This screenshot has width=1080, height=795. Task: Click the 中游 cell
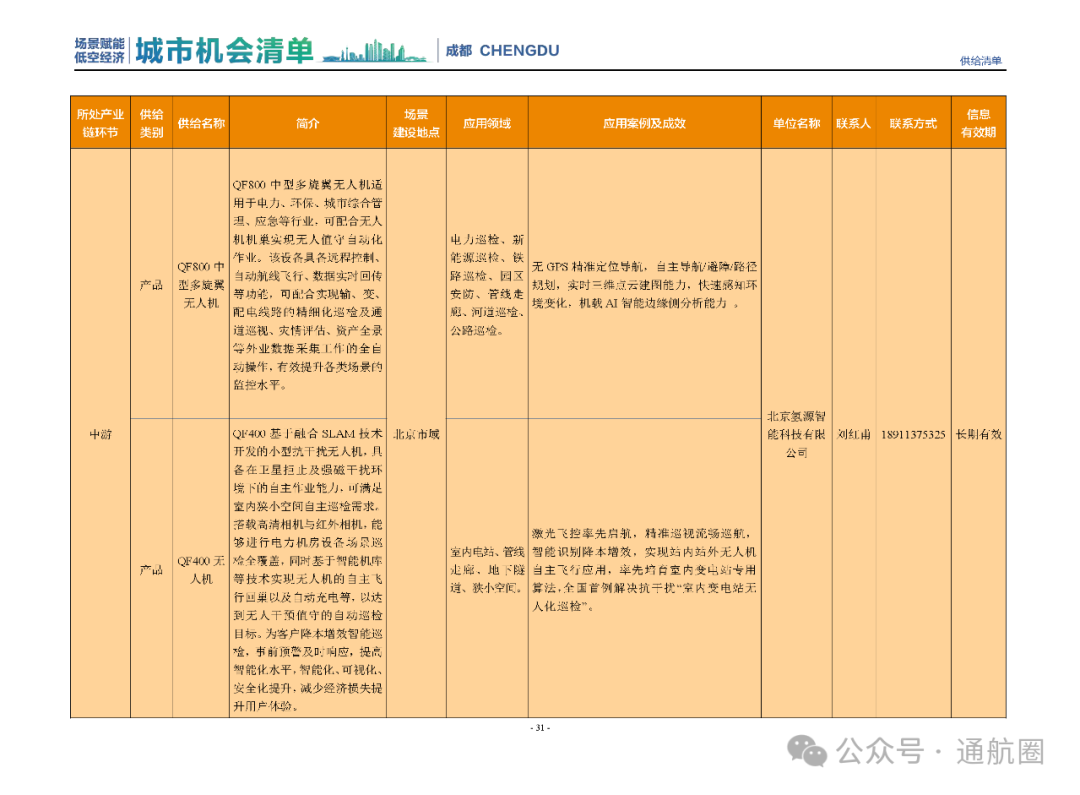[x=101, y=434]
